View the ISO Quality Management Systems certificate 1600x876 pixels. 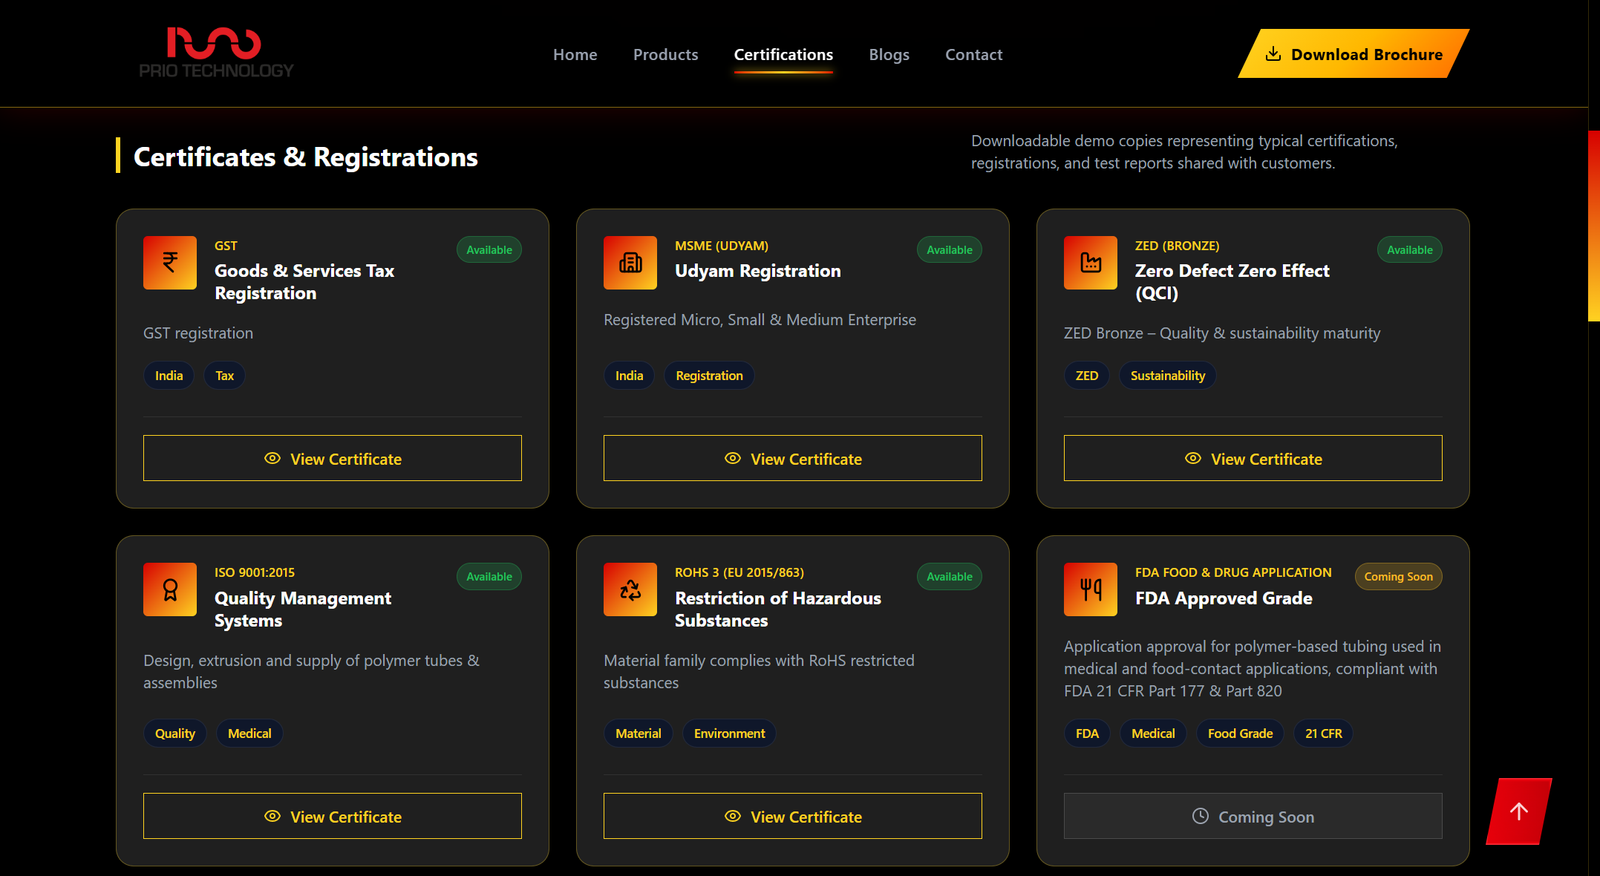(x=332, y=816)
